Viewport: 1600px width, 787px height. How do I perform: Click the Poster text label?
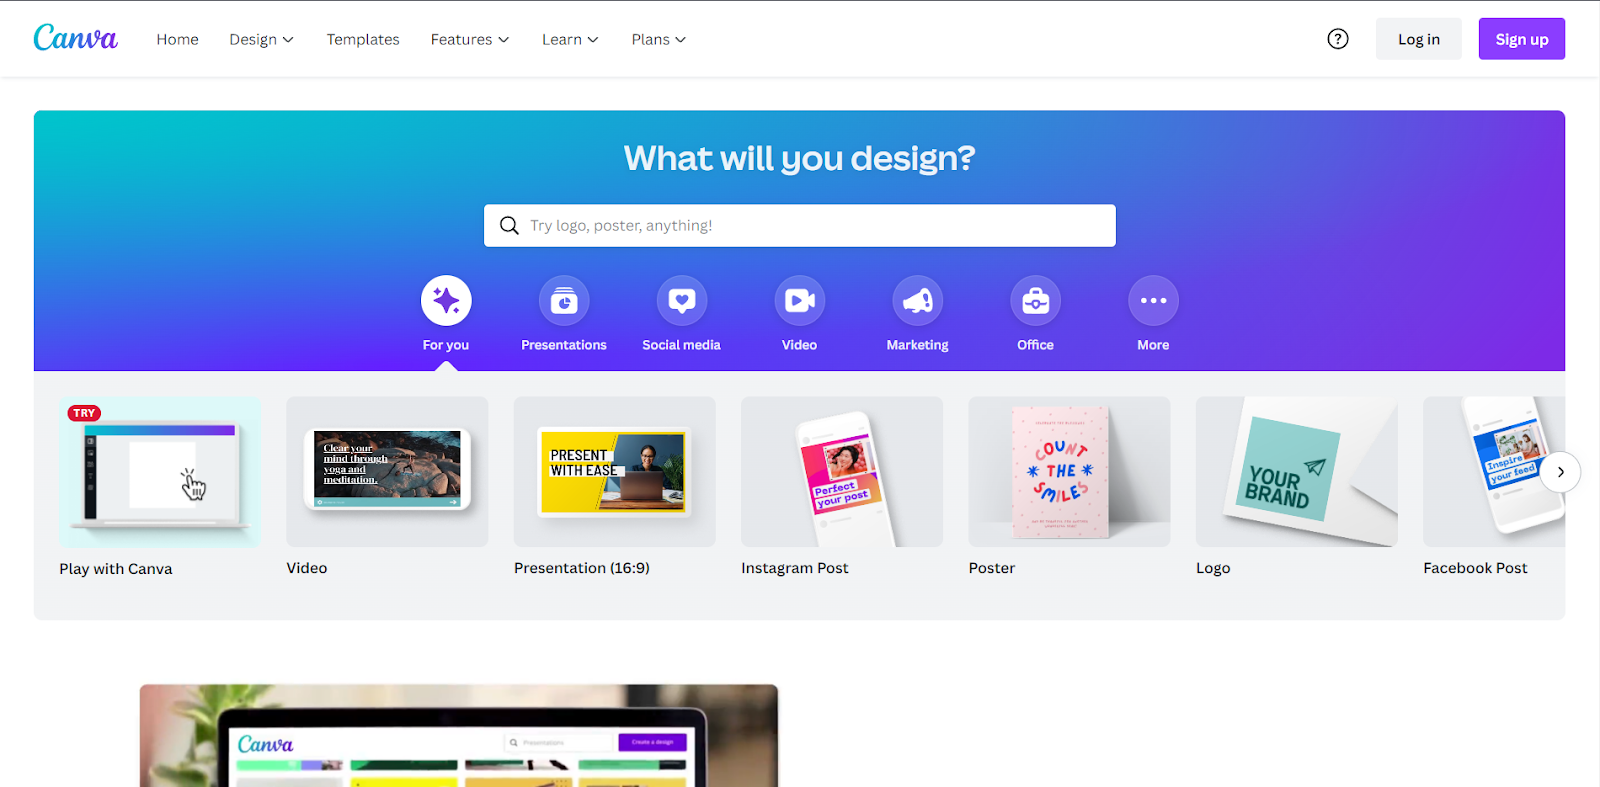(992, 568)
